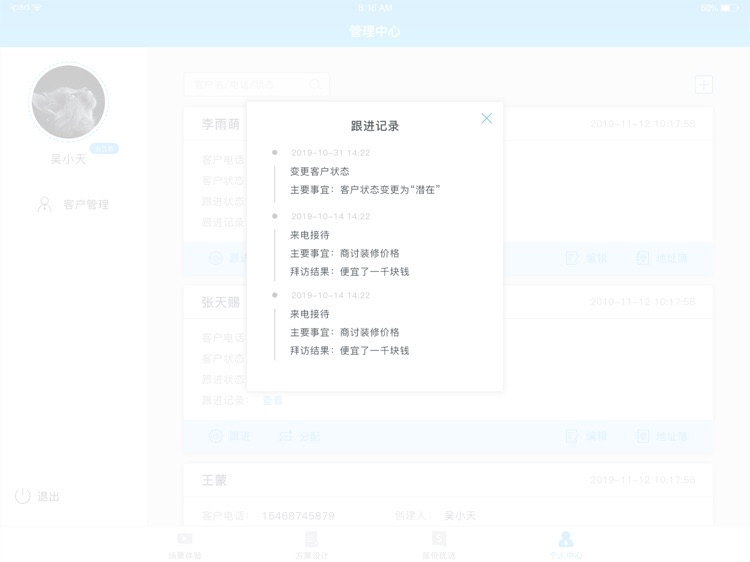Switch to the 报价优选 bottom tab

(x=439, y=545)
